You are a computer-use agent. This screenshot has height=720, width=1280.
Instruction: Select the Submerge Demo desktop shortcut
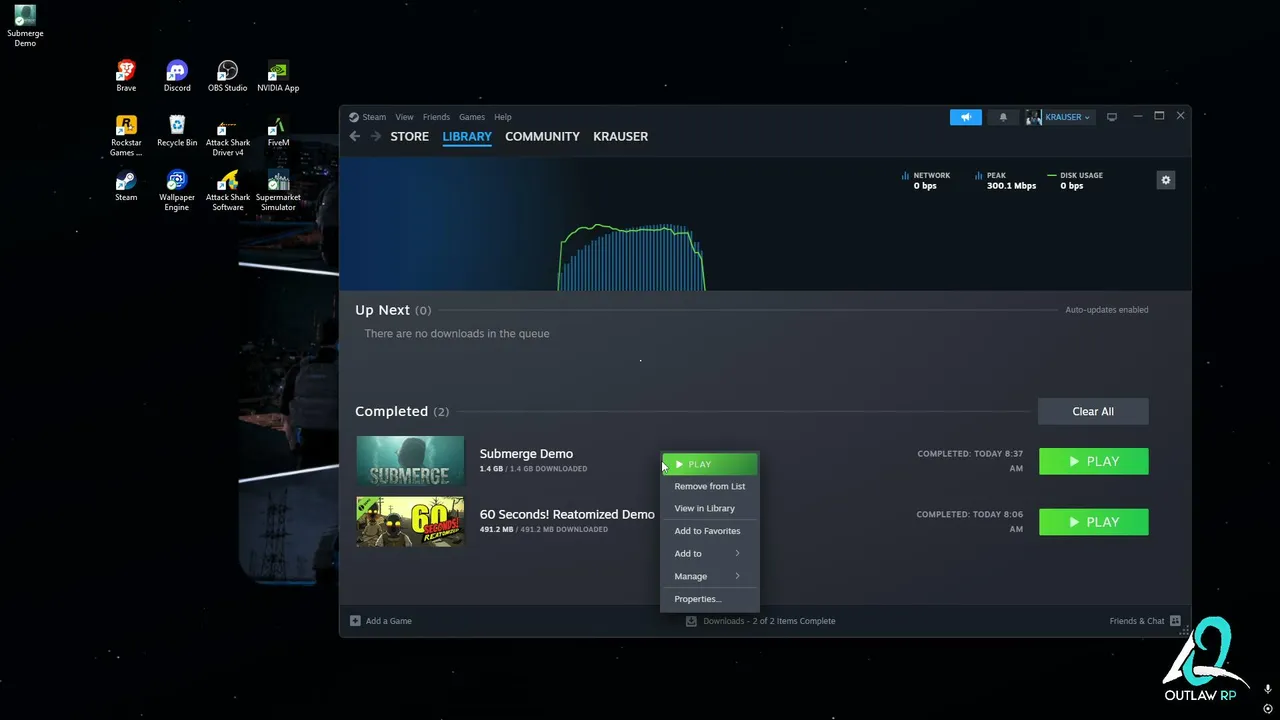point(25,26)
